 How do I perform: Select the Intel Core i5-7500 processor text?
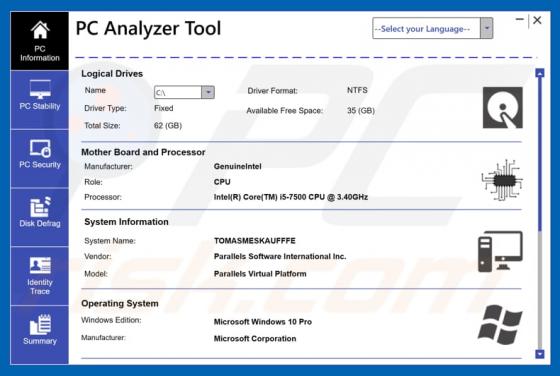(291, 197)
